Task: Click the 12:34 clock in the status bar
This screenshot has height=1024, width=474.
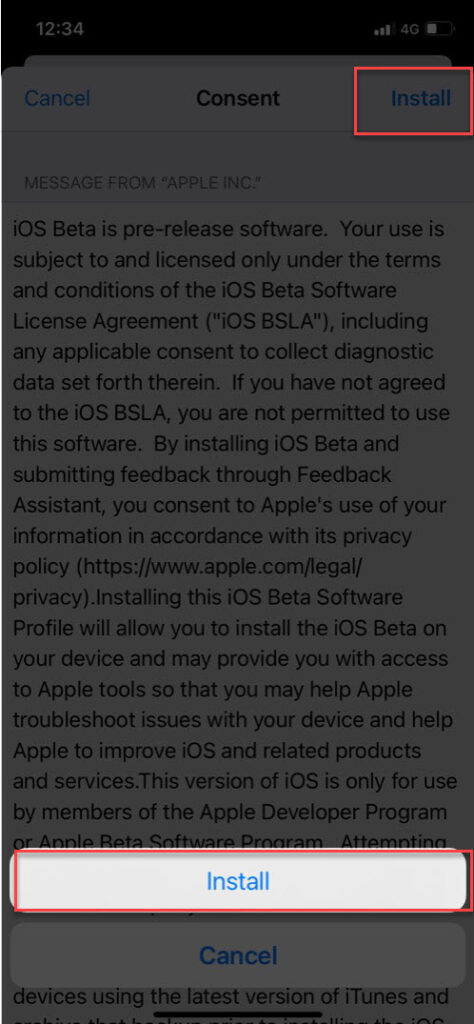Action: (60, 29)
